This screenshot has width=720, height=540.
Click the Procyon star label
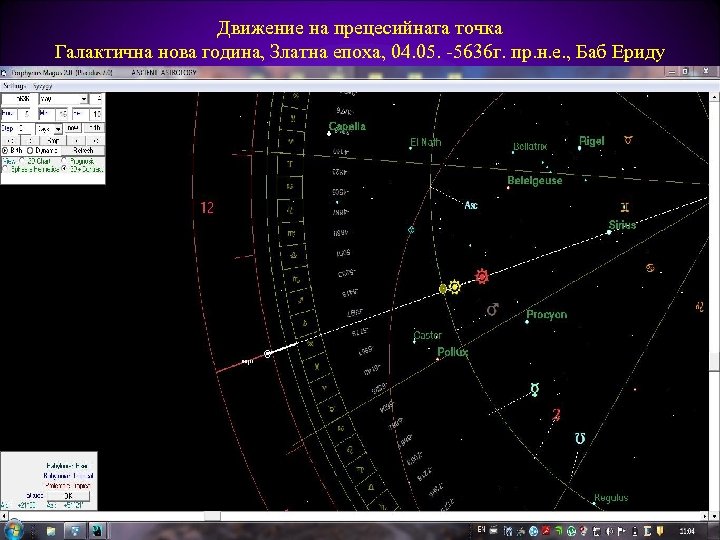[x=547, y=315]
